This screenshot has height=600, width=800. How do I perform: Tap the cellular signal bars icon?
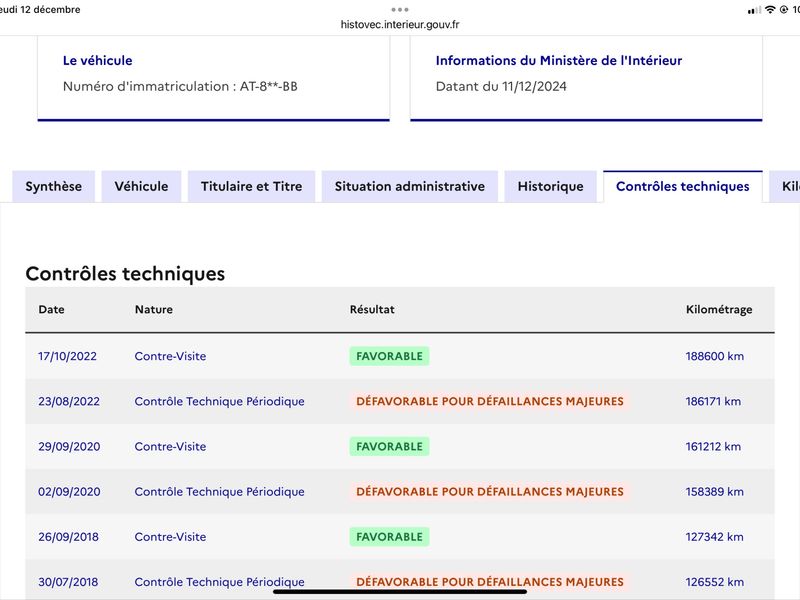tap(754, 10)
